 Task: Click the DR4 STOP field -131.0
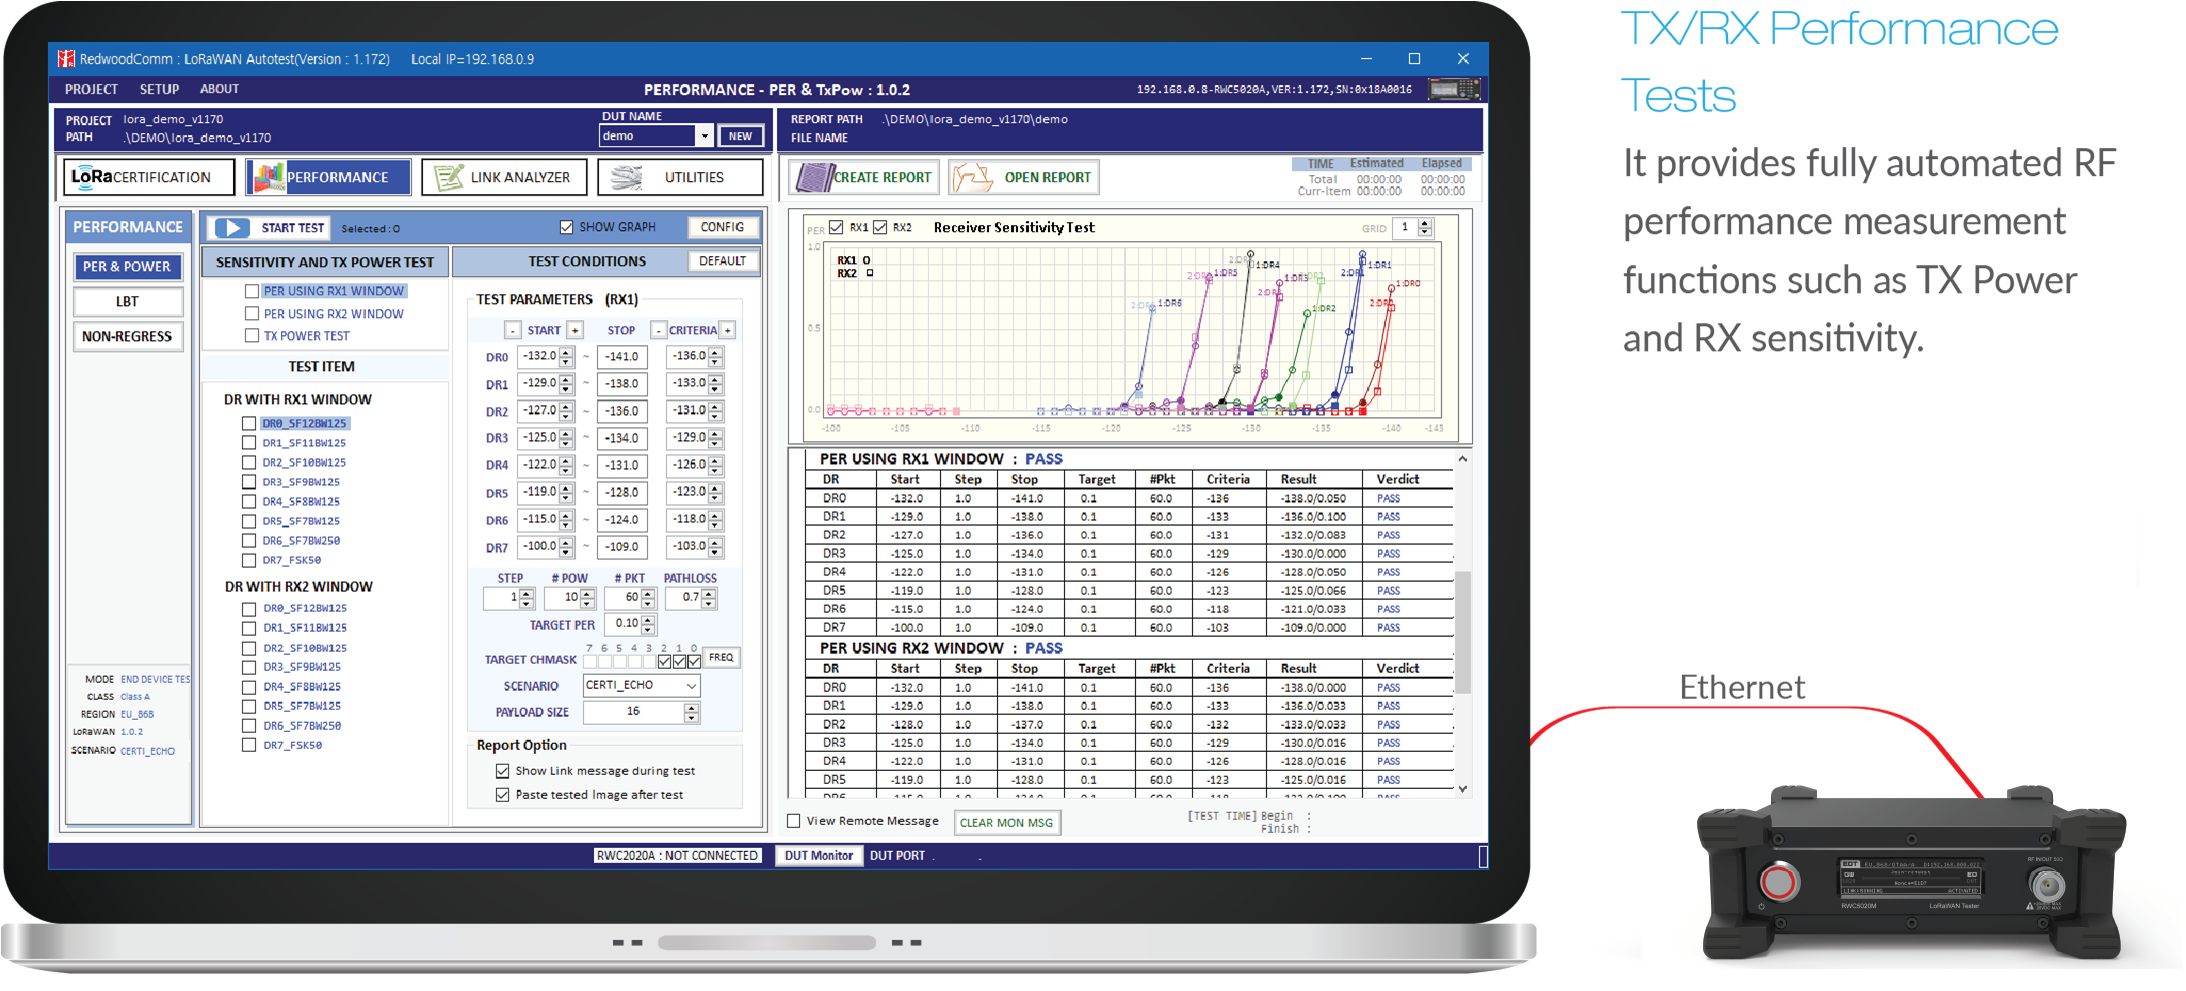coord(622,465)
